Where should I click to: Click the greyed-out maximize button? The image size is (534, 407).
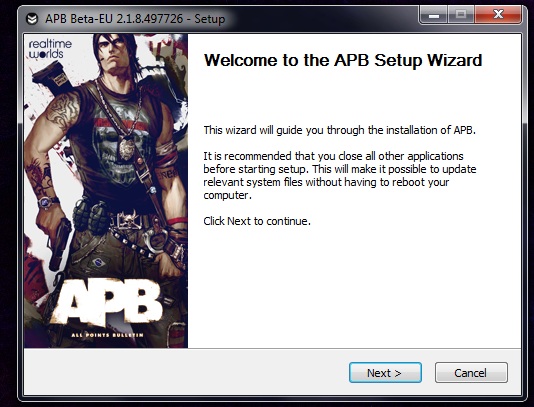(461, 15)
